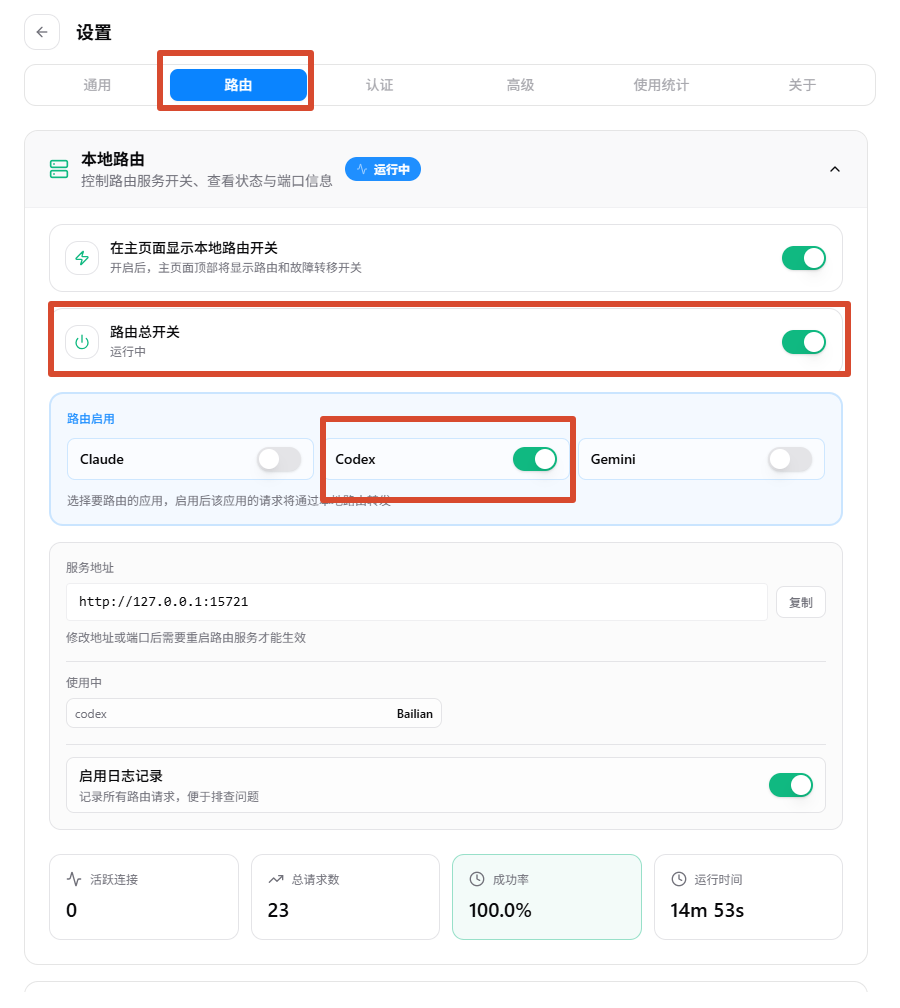This screenshot has width=900, height=1008.
Task: Click the 活跃连接 value 0
Action: point(71,910)
